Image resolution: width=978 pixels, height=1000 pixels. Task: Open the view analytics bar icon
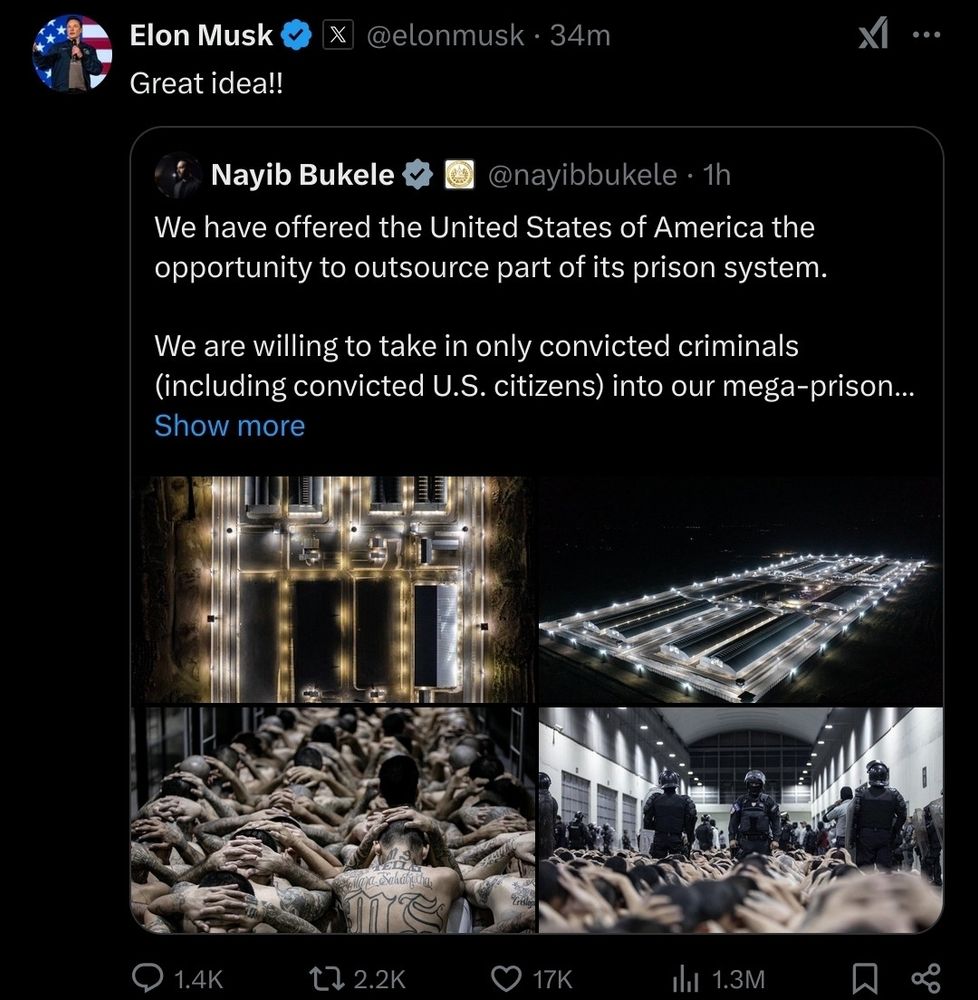tap(686, 978)
